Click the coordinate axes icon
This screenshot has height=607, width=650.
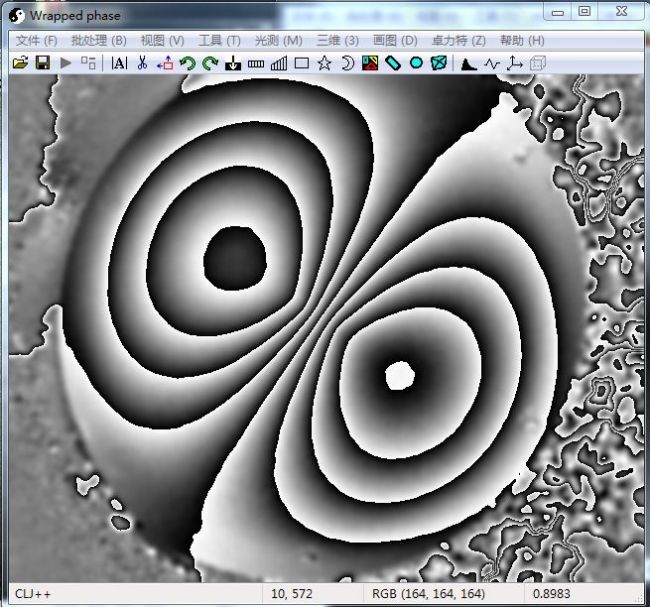(x=514, y=63)
